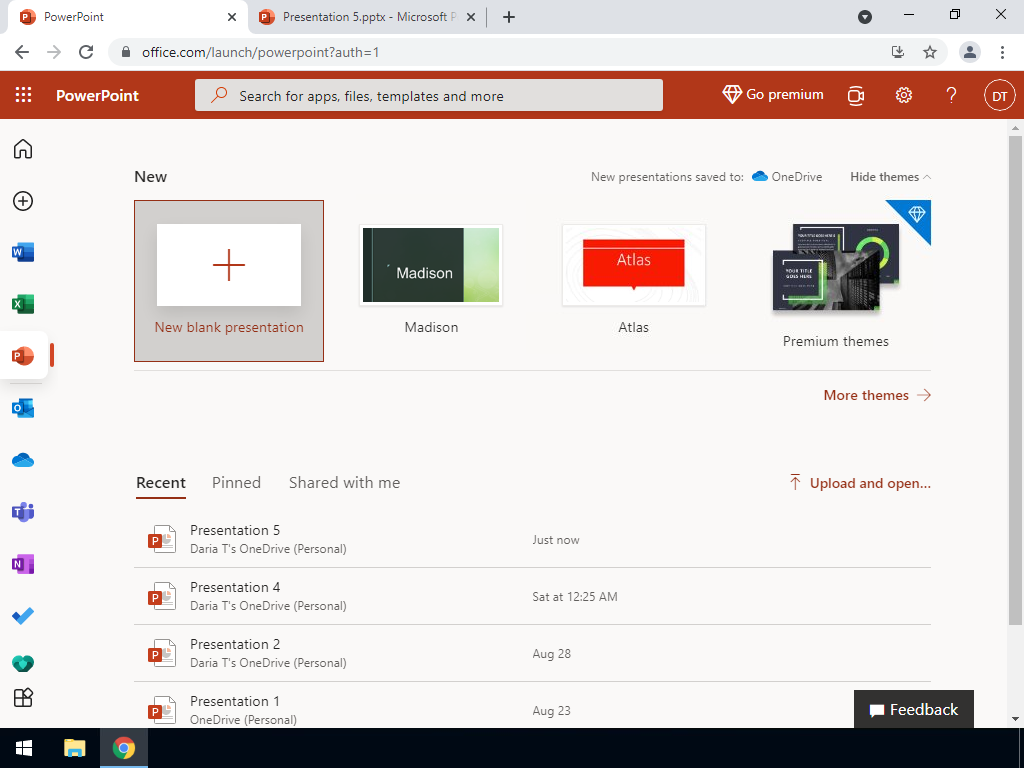Open the tab search dropdown arrow
This screenshot has height=768, width=1024.
865,17
